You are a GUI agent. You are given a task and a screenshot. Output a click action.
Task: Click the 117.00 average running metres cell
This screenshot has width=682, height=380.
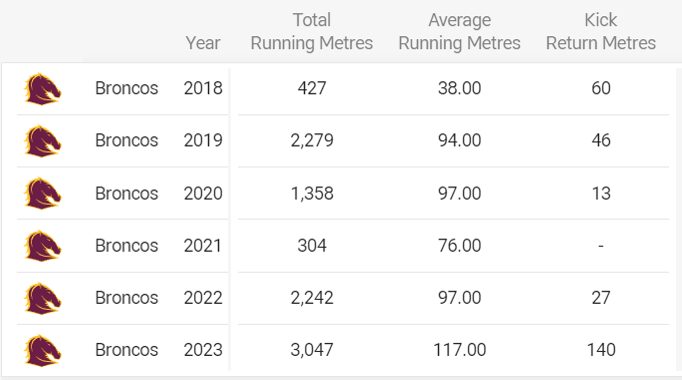point(460,350)
